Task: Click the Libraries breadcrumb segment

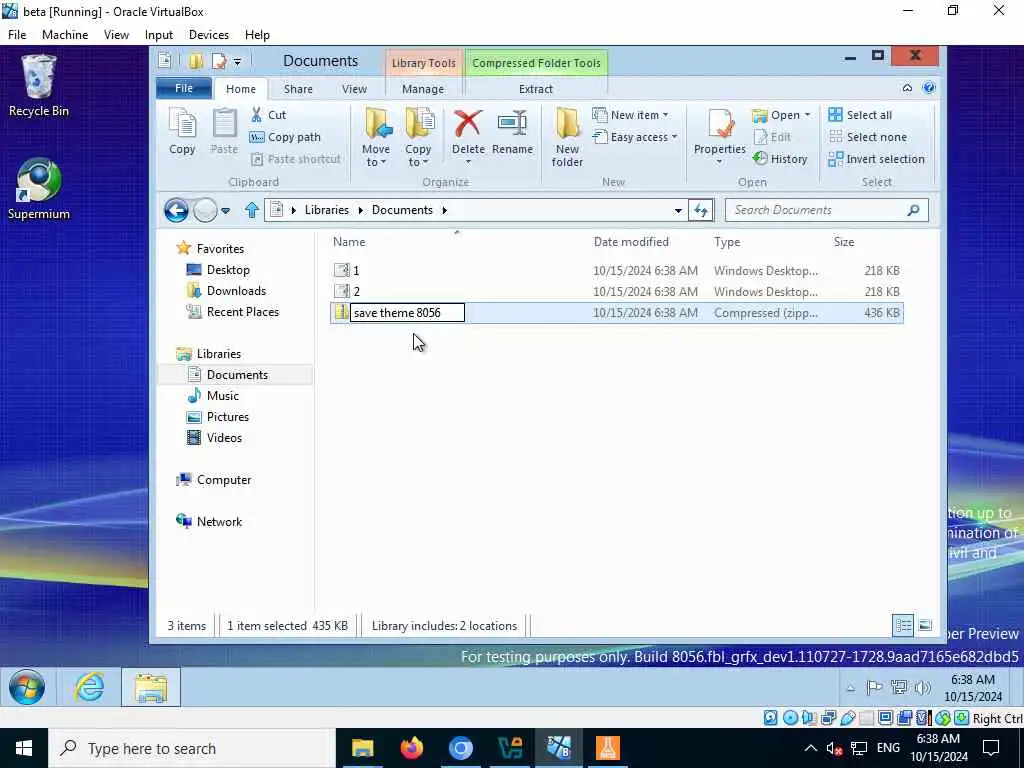Action: 327,210
